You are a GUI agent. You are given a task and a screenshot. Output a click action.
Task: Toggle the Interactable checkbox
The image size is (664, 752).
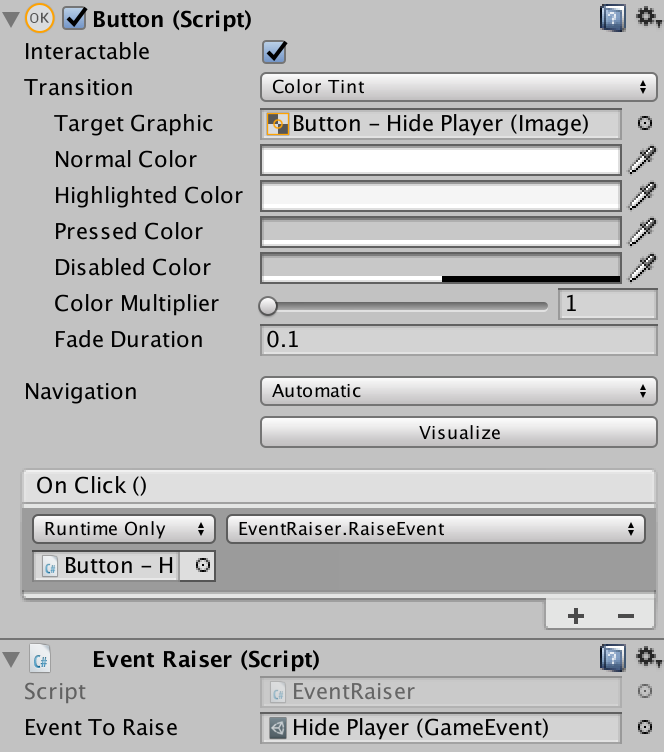tap(274, 52)
